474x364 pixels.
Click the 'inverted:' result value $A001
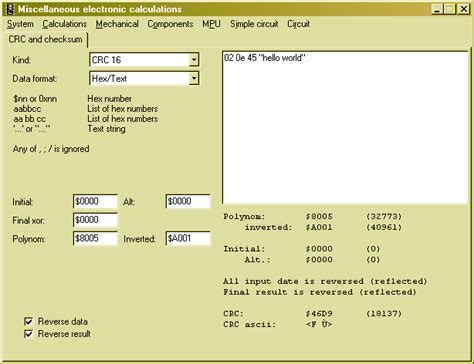[x=319, y=227]
